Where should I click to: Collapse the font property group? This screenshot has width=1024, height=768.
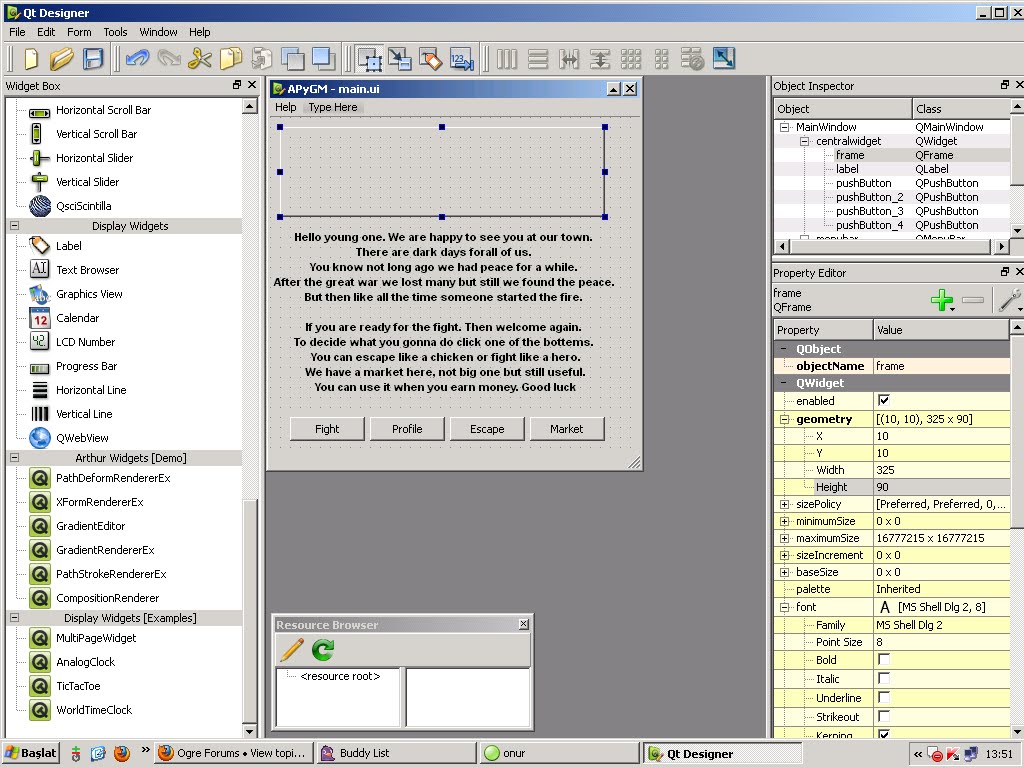784,607
